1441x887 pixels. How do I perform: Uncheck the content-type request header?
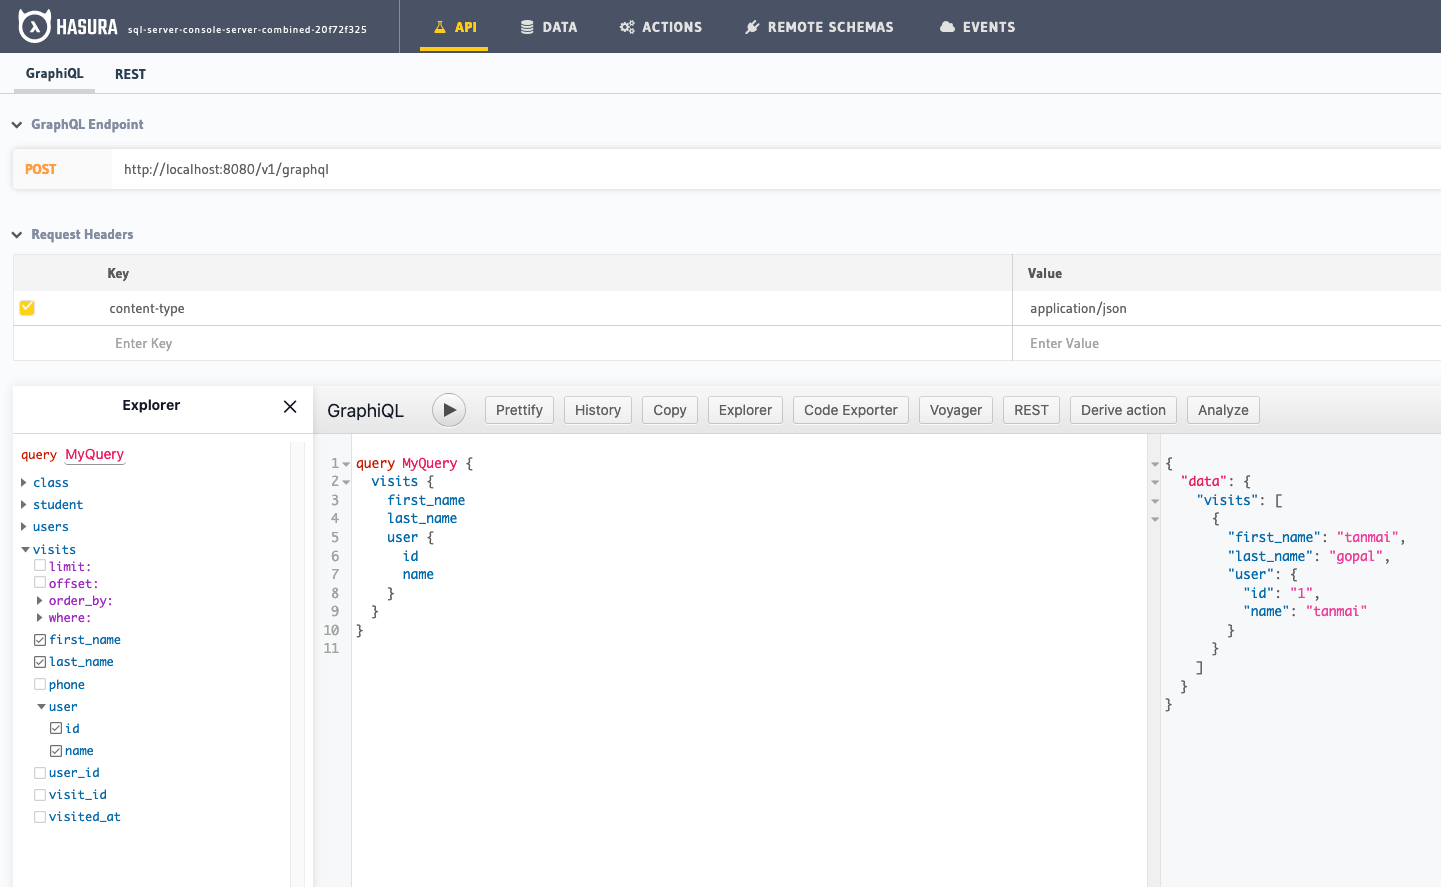pyautogui.click(x=27, y=308)
